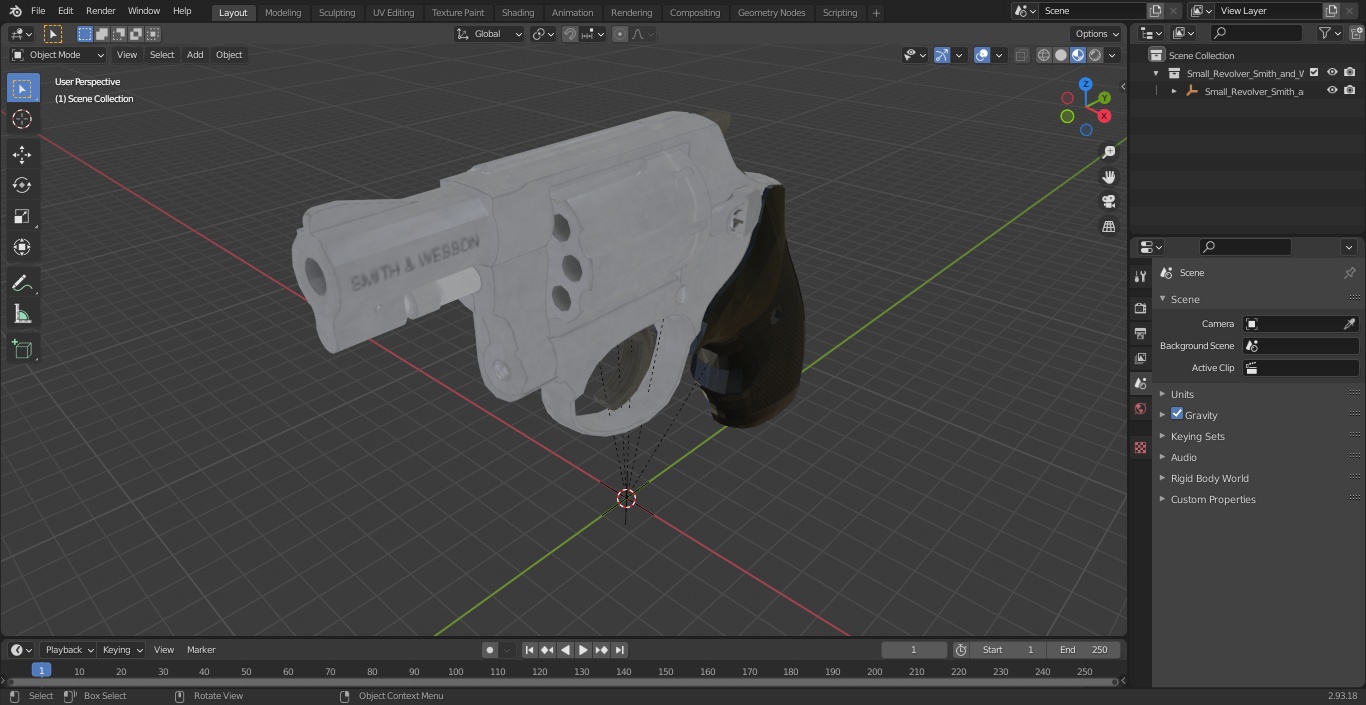This screenshot has width=1366, height=705.
Task: Toggle snapping magnet icon
Action: point(570,34)
